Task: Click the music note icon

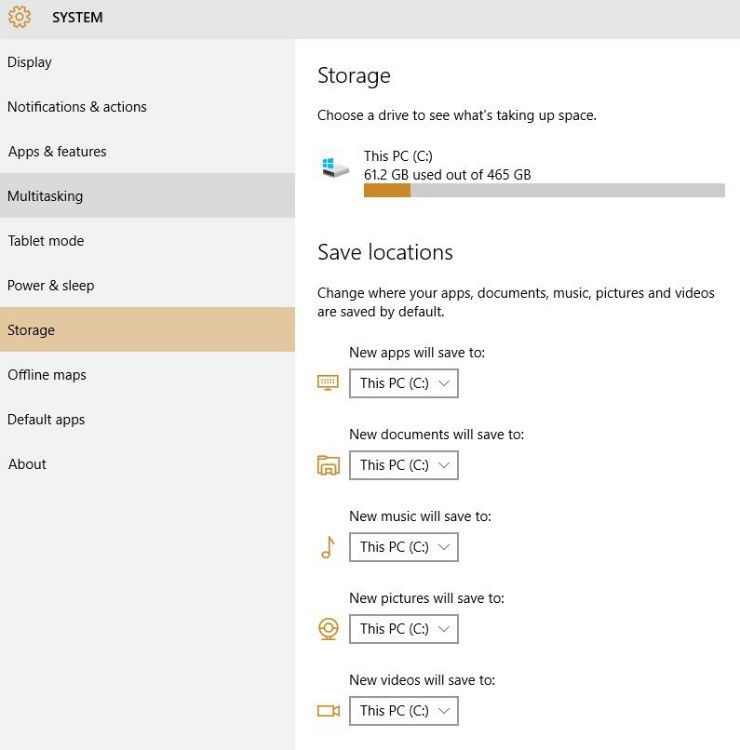Action: (328, 547)
